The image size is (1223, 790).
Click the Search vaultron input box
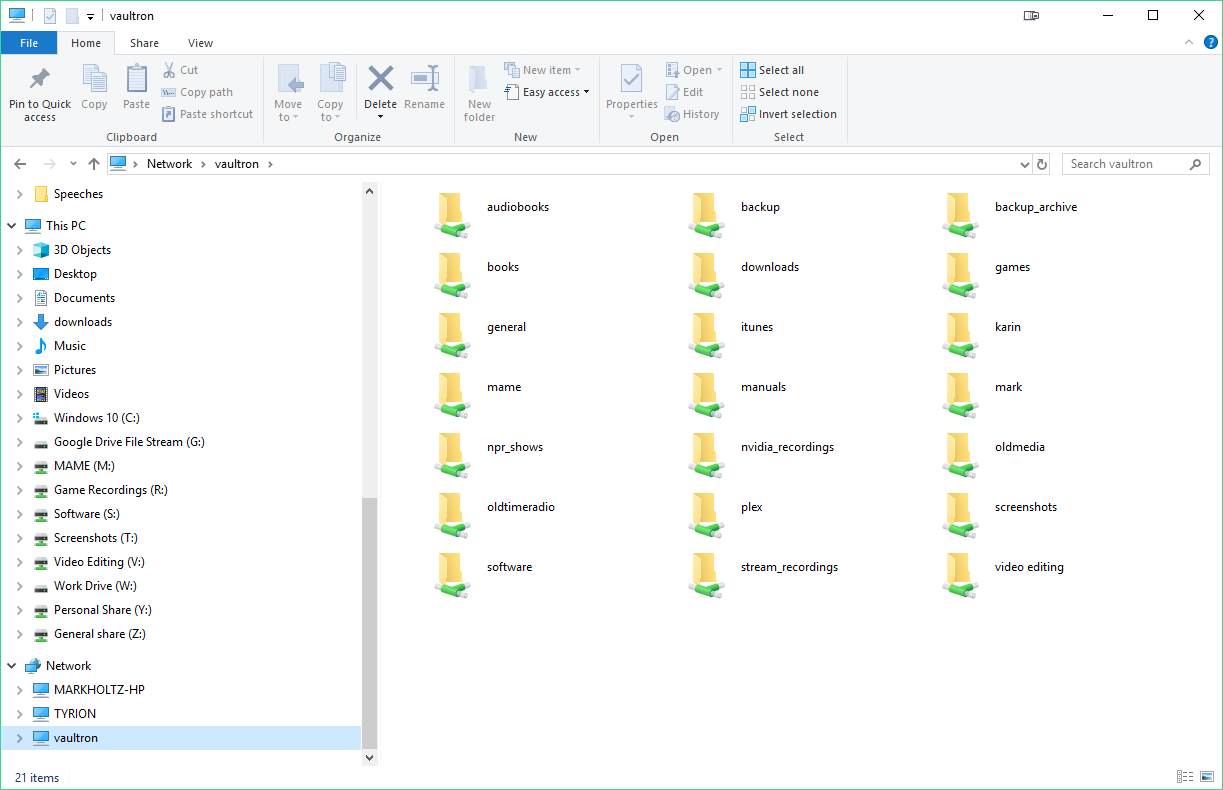point(1136,164)
